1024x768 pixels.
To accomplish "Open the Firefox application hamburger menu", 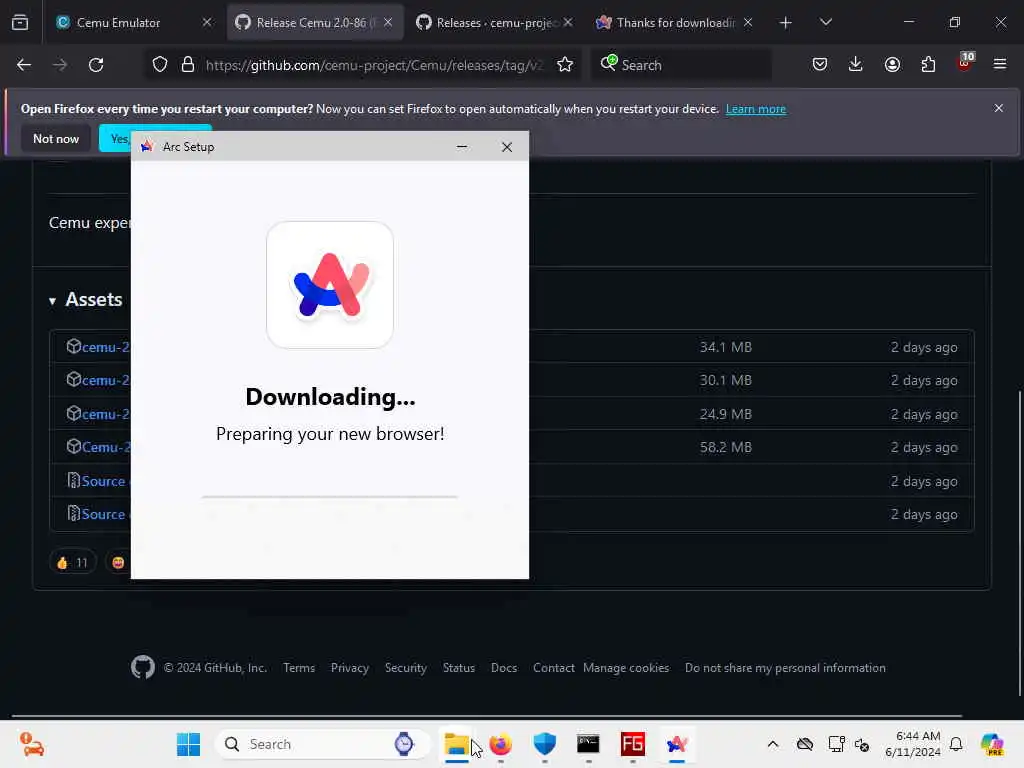I will 1000,65.
